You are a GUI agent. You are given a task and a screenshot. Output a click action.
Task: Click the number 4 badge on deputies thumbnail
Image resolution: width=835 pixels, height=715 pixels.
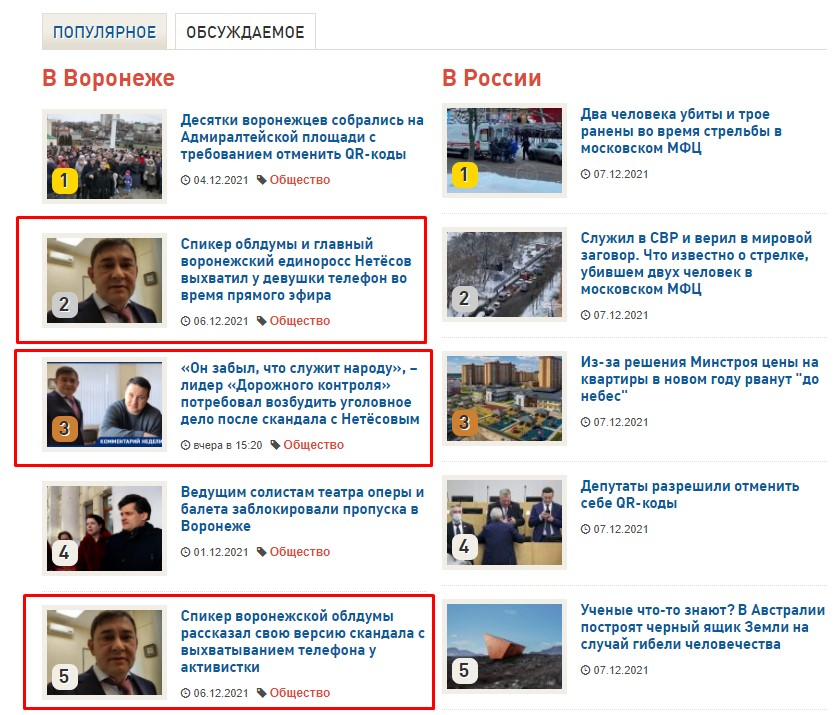(x=464, y=547)
